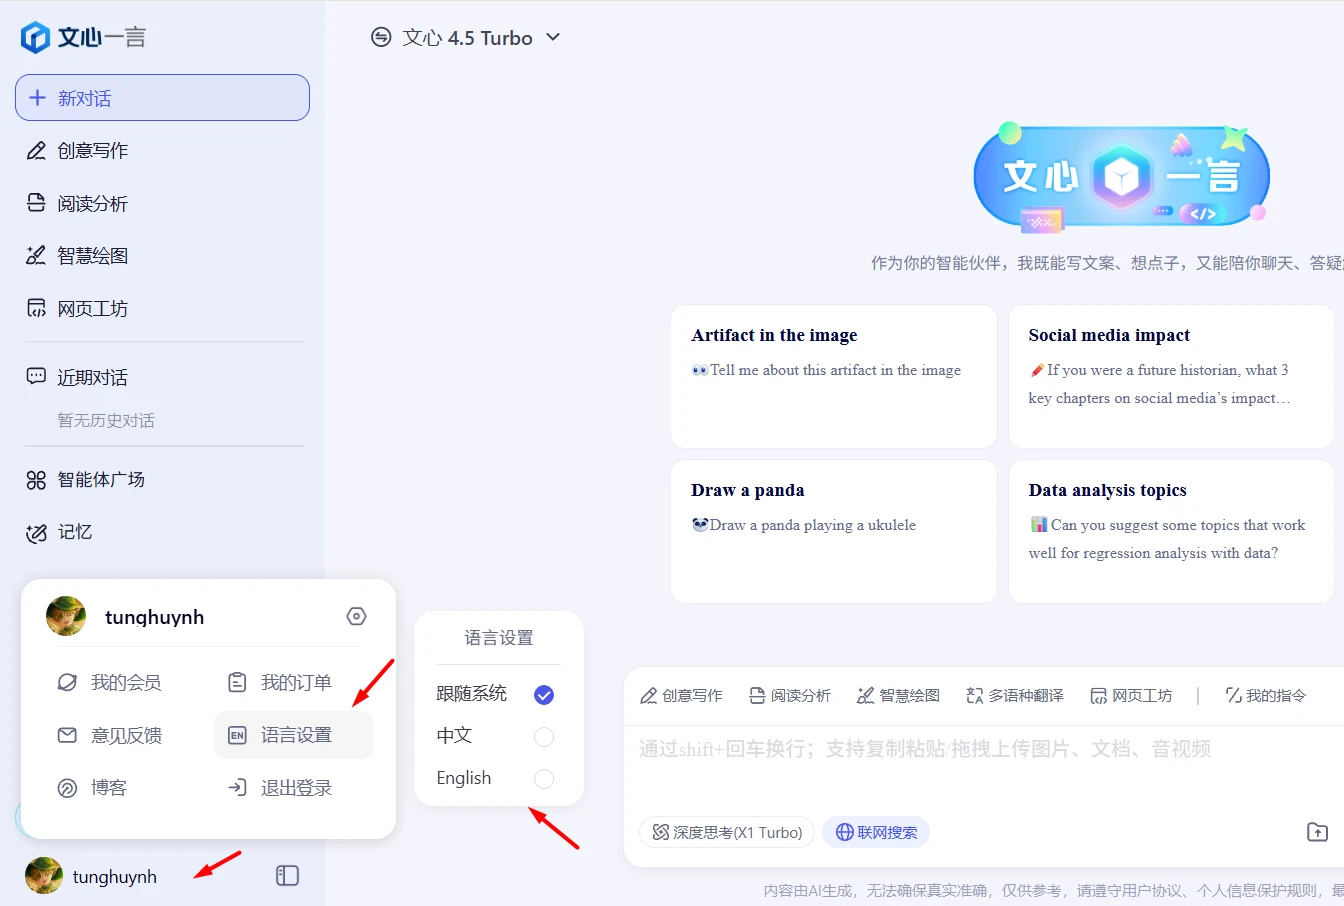Open 智慧绘图 in the sidebar

(x=77, y=256)
